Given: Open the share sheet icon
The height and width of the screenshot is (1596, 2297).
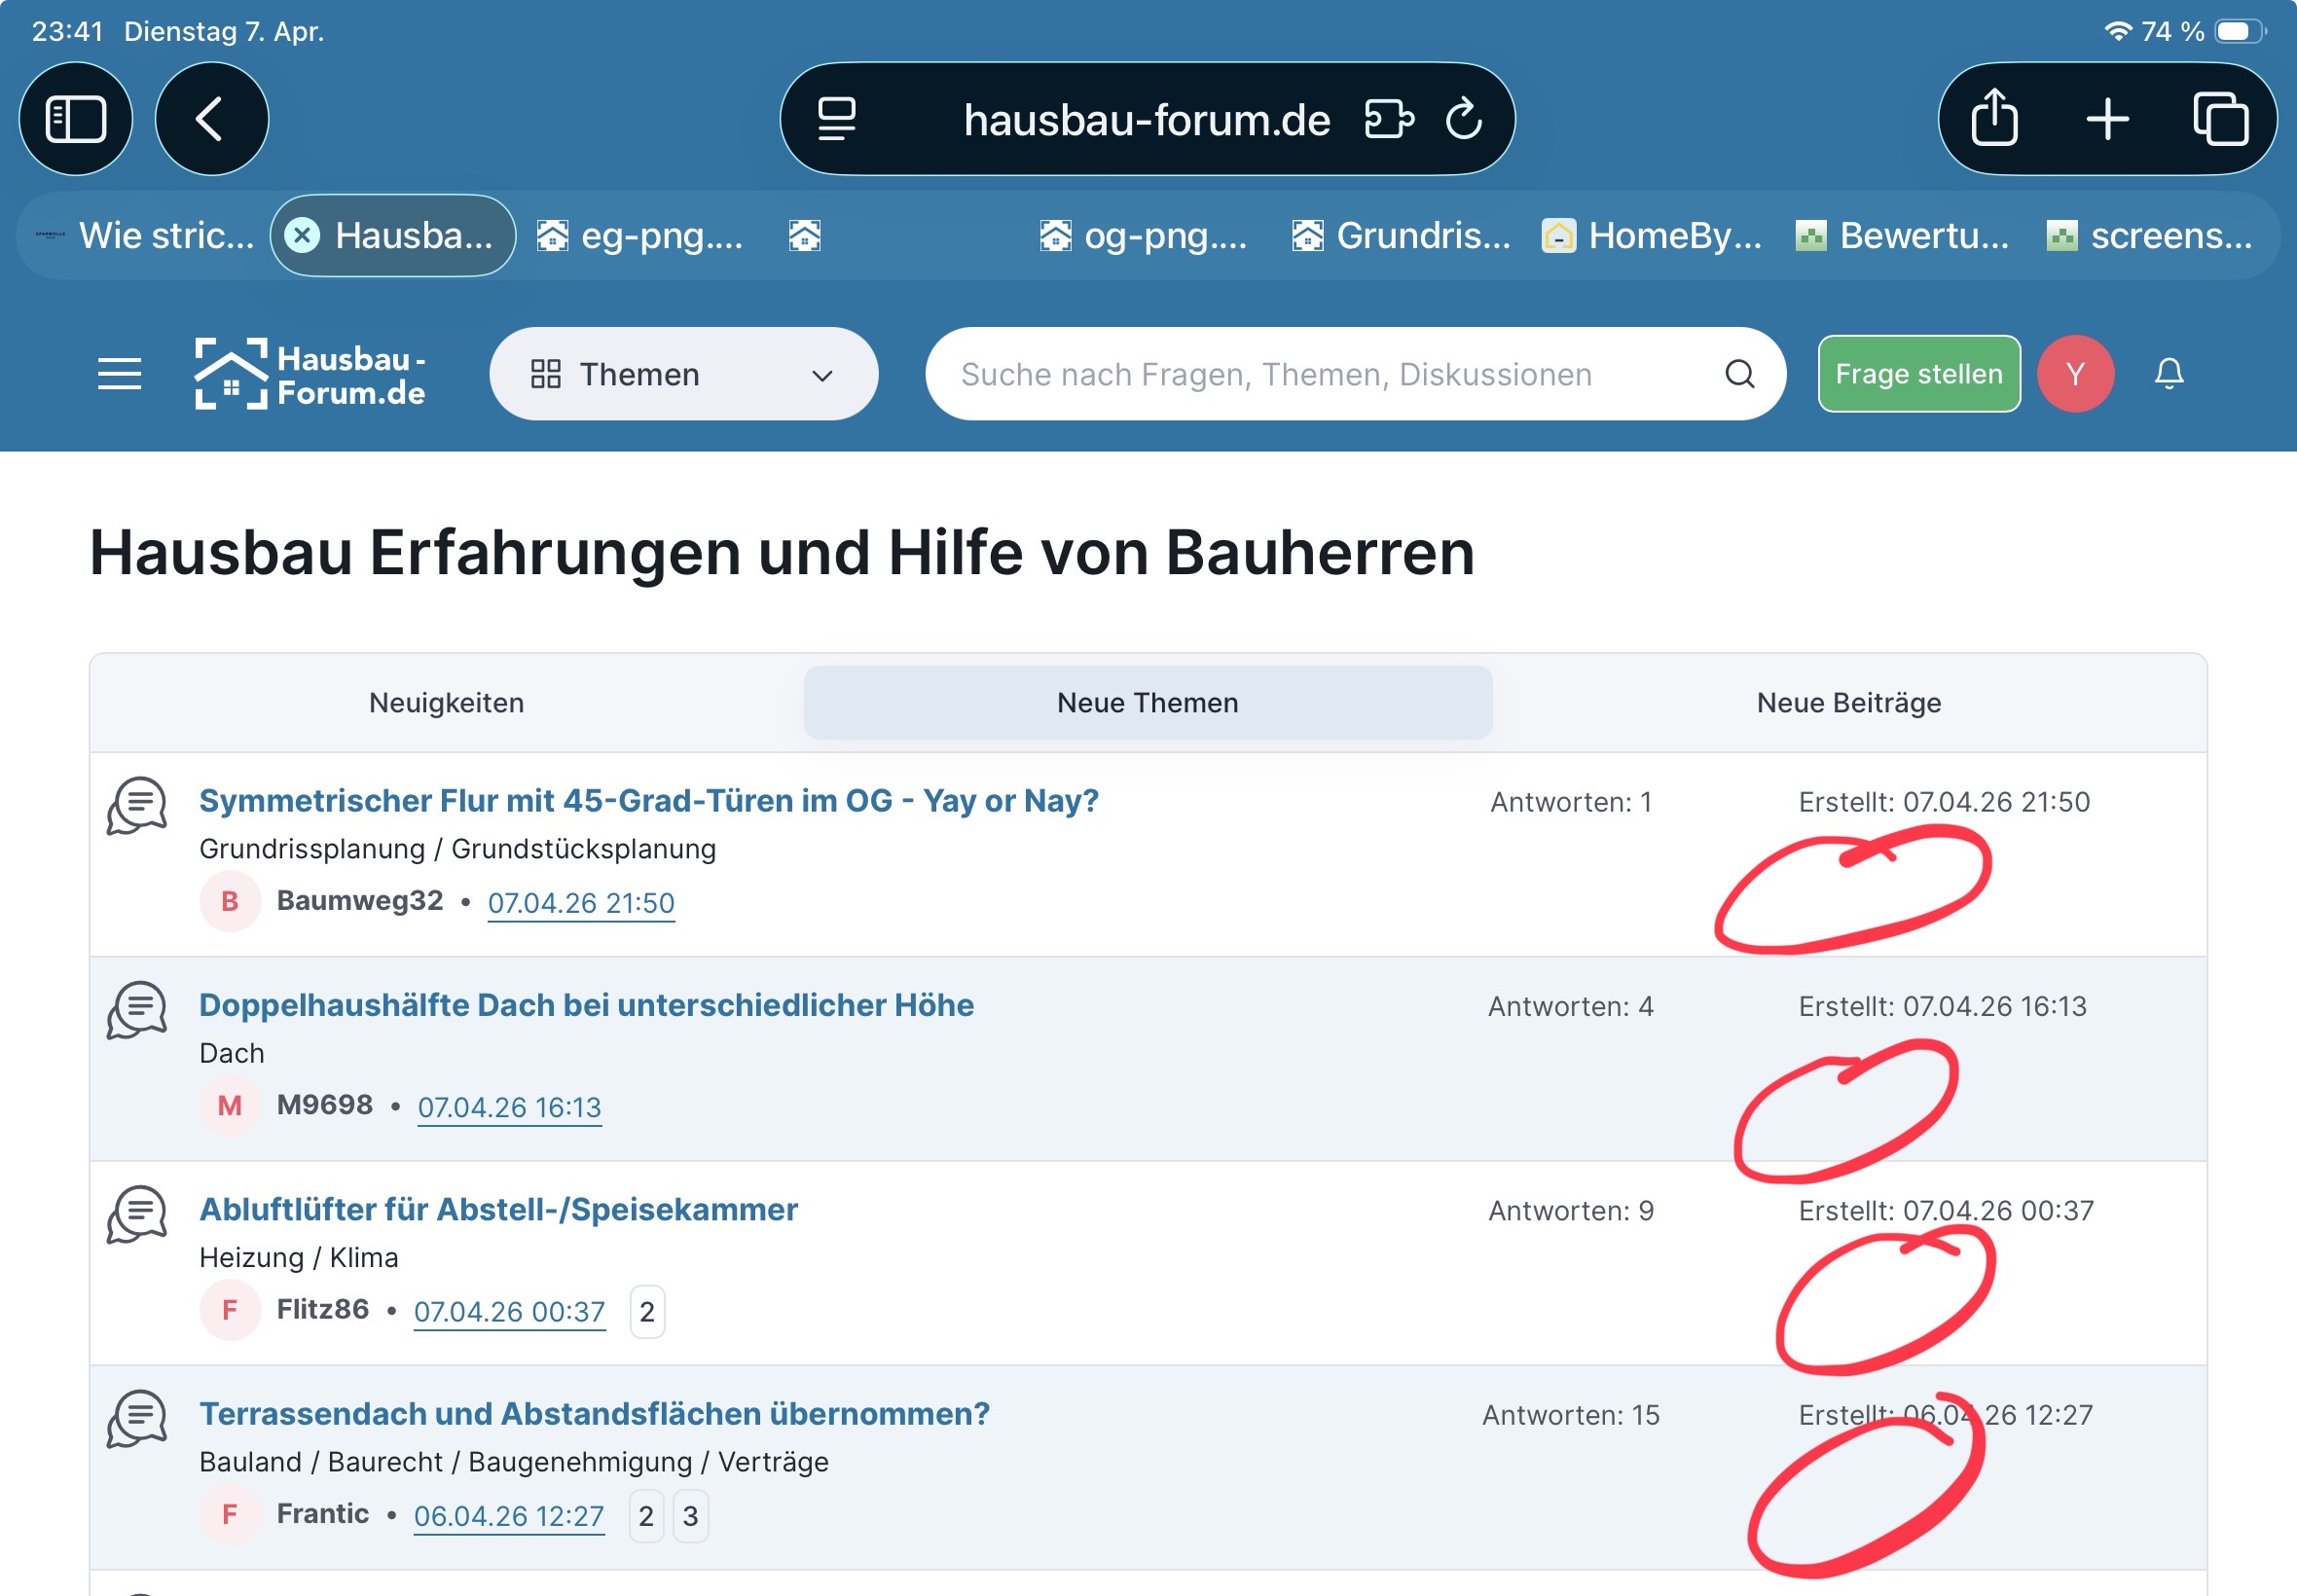Looking at the screenshot, I should (x=1994, y=120).
